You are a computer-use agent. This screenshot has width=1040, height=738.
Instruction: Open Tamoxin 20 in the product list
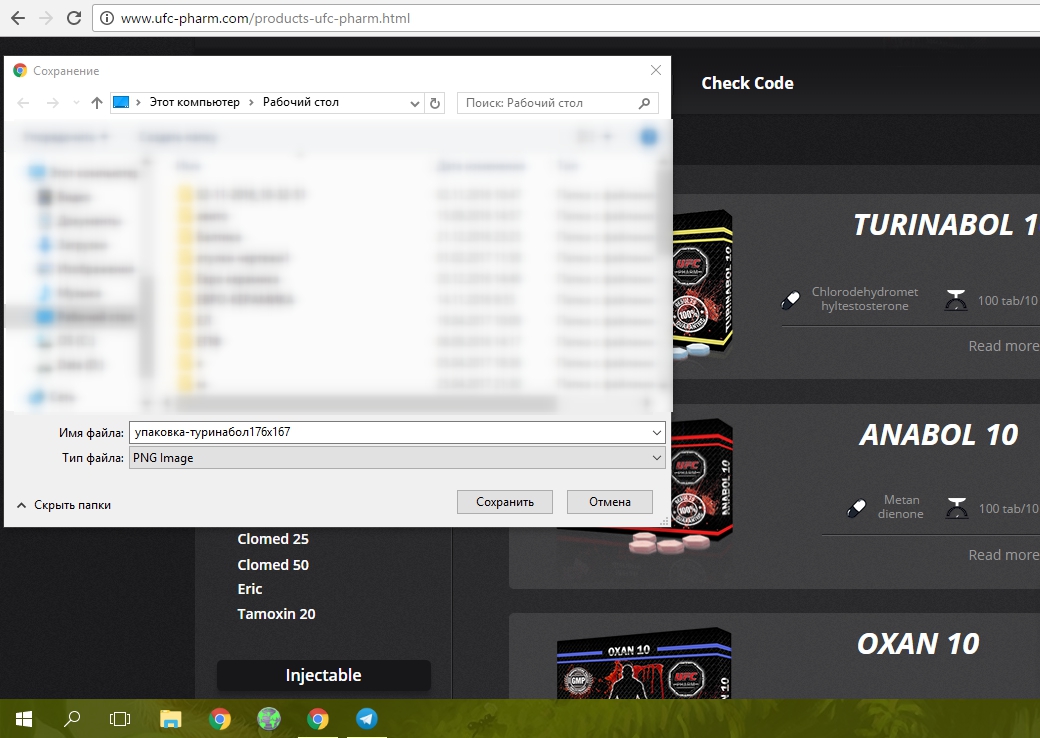276,614
